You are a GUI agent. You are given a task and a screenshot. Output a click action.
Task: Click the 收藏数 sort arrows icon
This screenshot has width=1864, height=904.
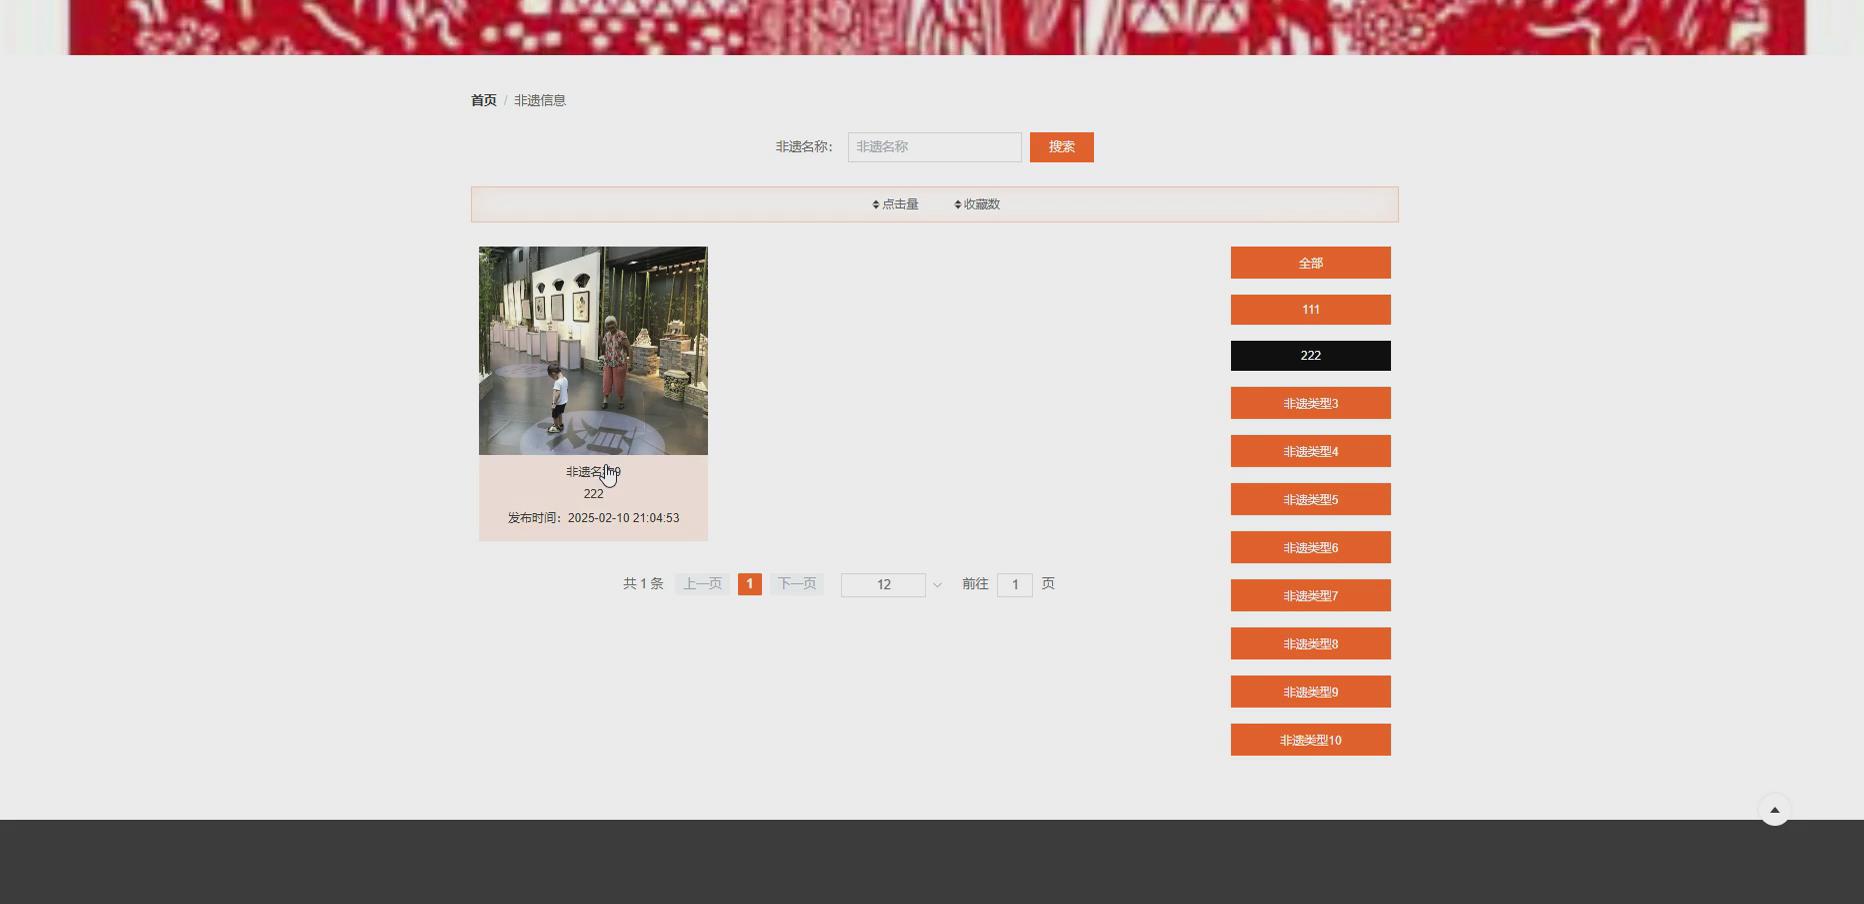(958, 204)
